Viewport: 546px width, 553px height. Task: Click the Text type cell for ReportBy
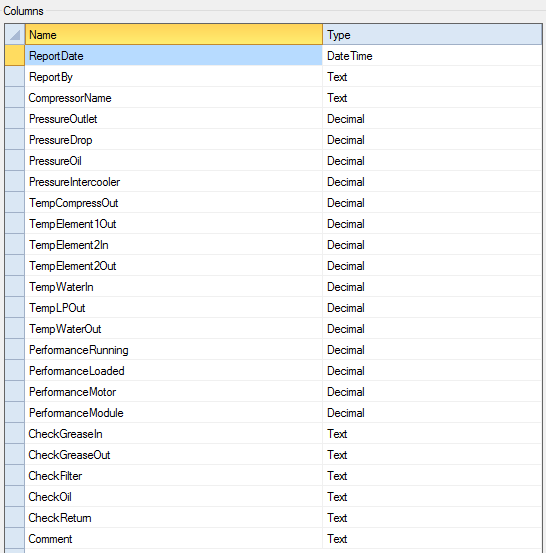(x=432, y=77)
